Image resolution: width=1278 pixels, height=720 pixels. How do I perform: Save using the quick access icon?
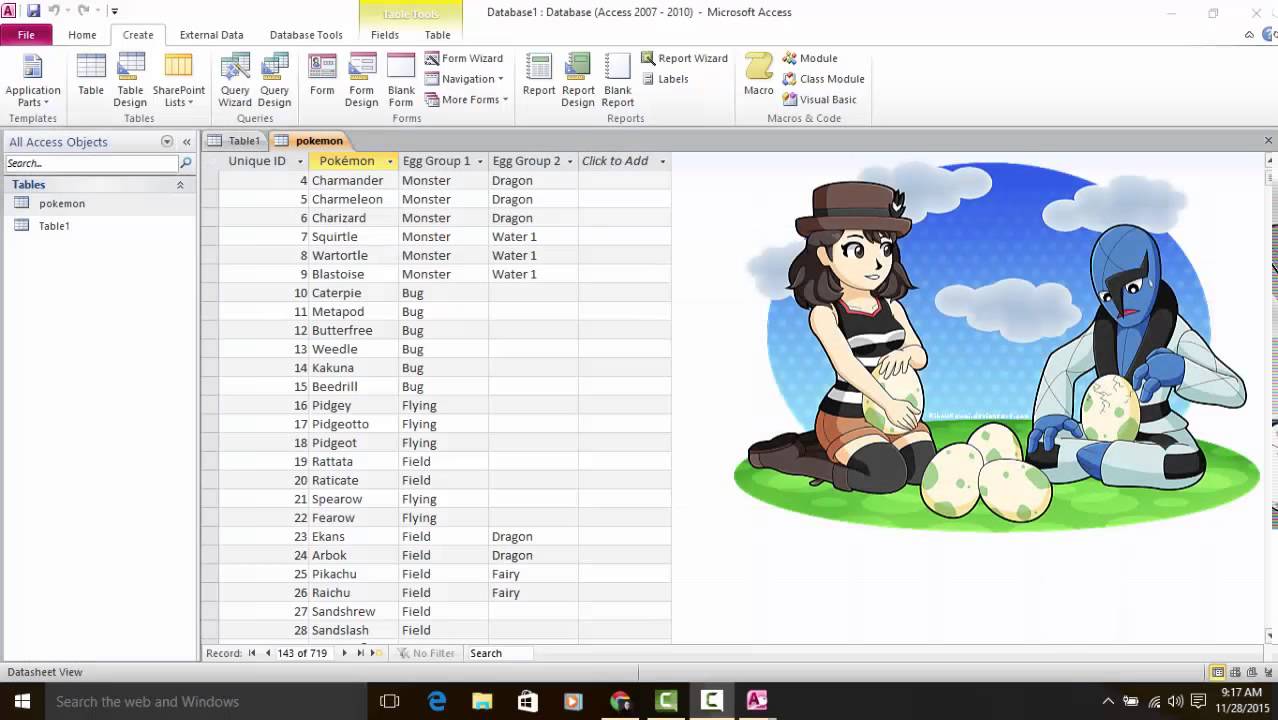(x=33, y=11)
